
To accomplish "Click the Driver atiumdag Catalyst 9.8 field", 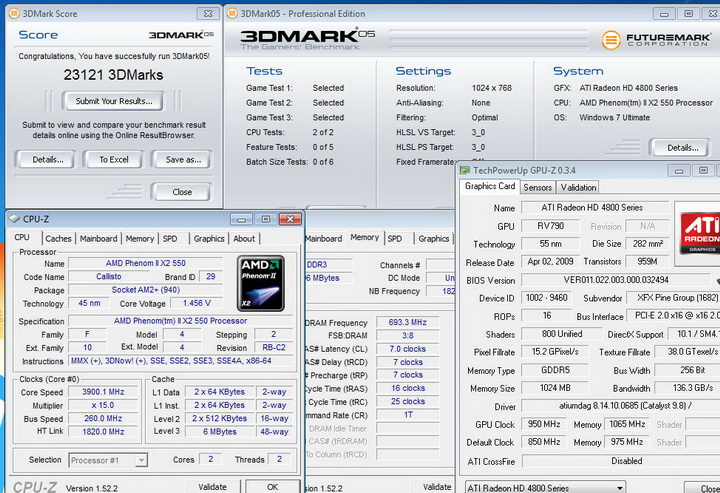I will pyautogui.click(x=621, y=406).
